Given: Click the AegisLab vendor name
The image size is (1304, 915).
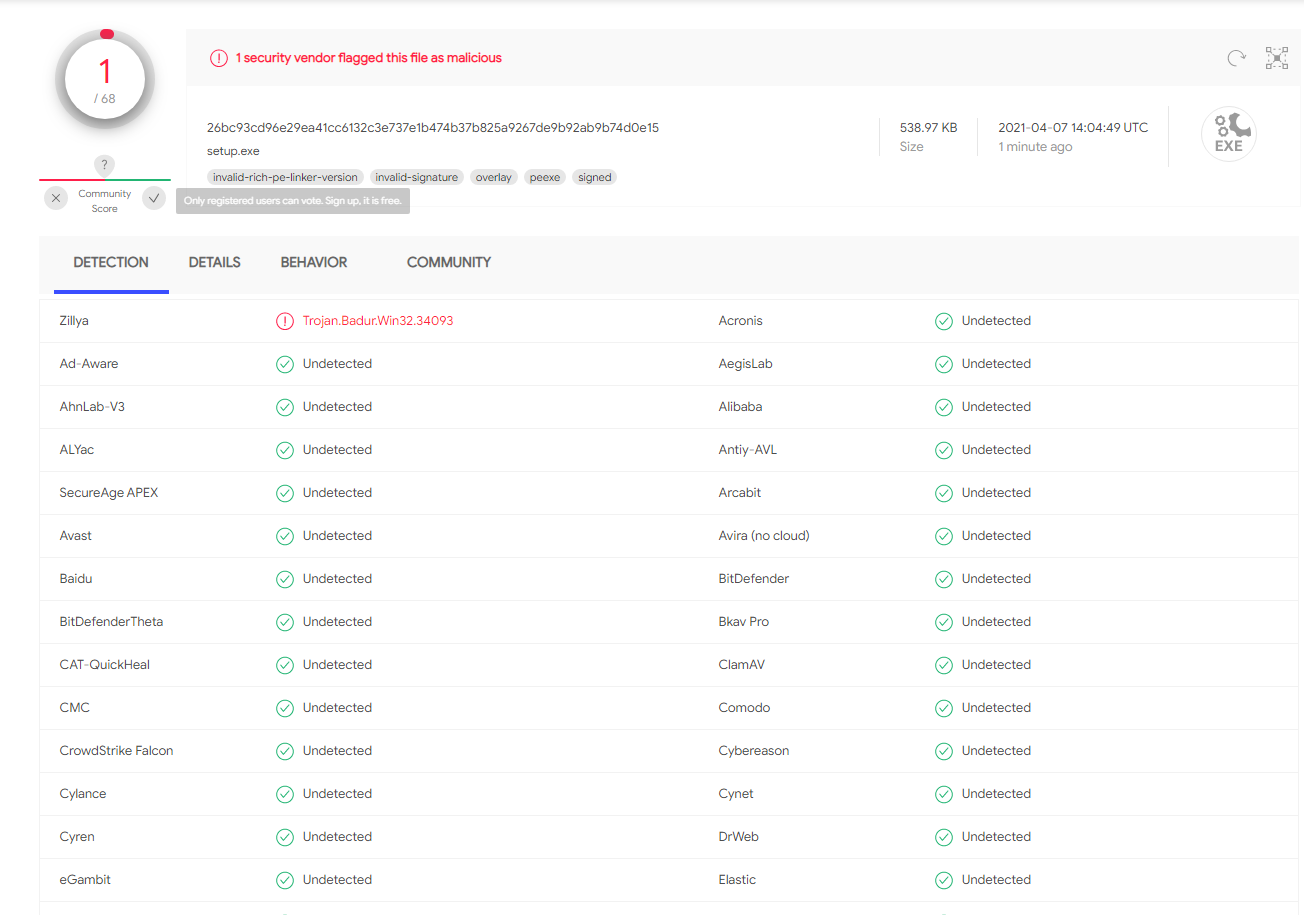Looking at the screenshot, I should (746, 364).
